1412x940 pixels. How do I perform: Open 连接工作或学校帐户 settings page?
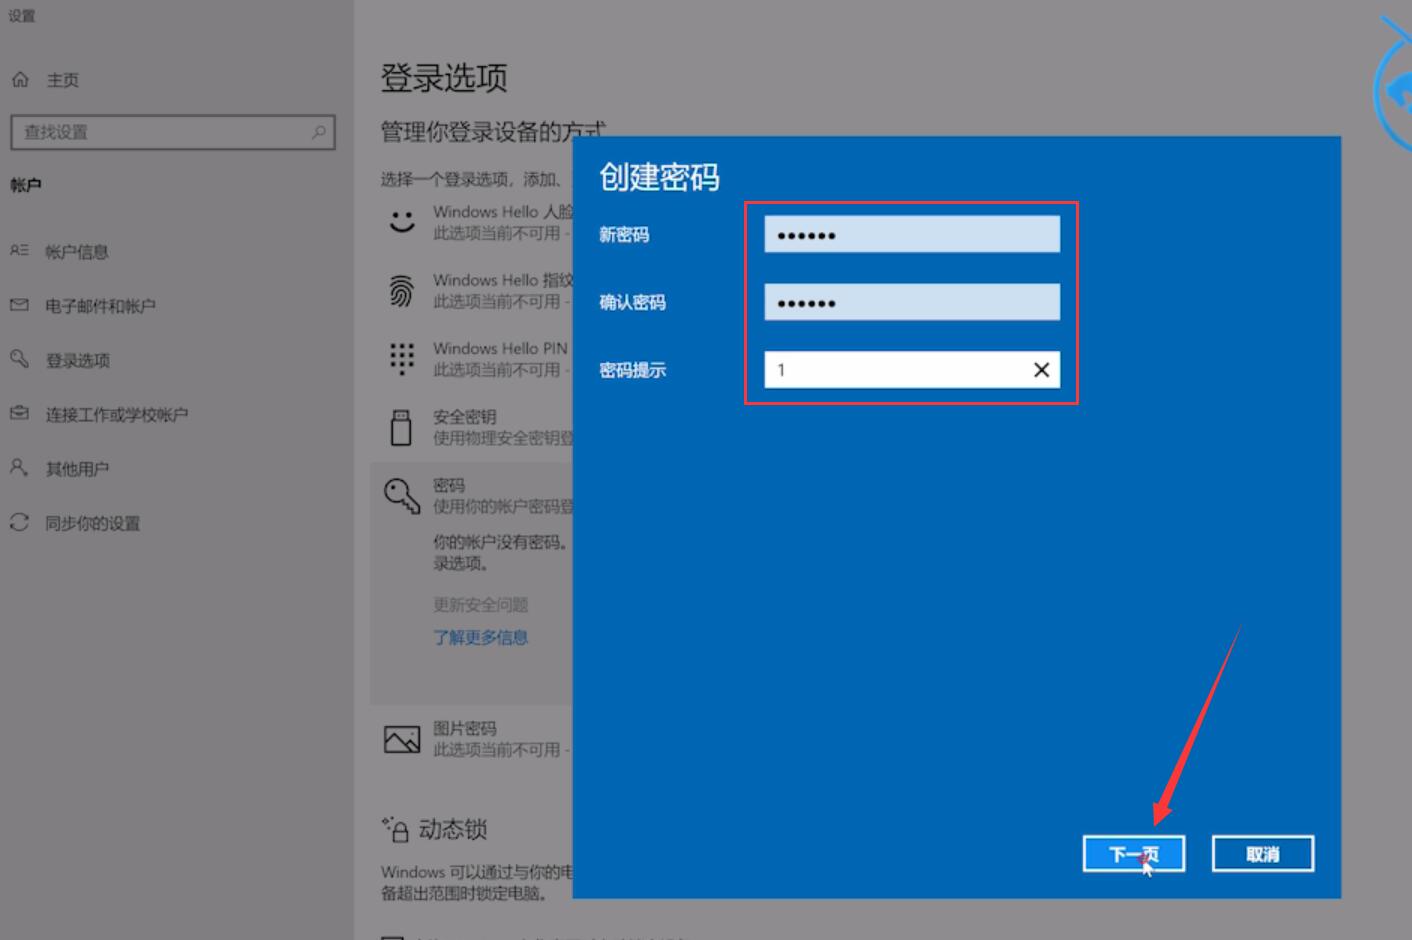[x=116, y=414]
